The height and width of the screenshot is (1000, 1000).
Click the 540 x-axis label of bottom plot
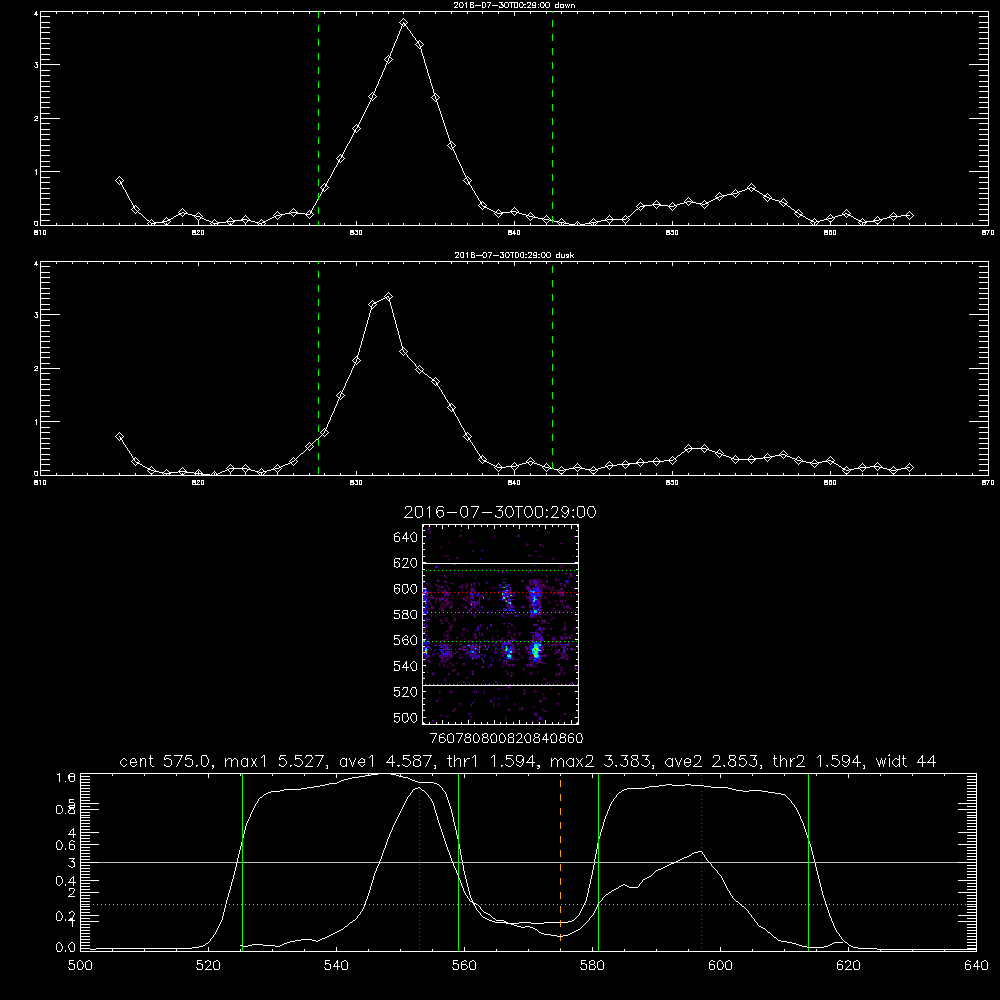tap(336, 966)
